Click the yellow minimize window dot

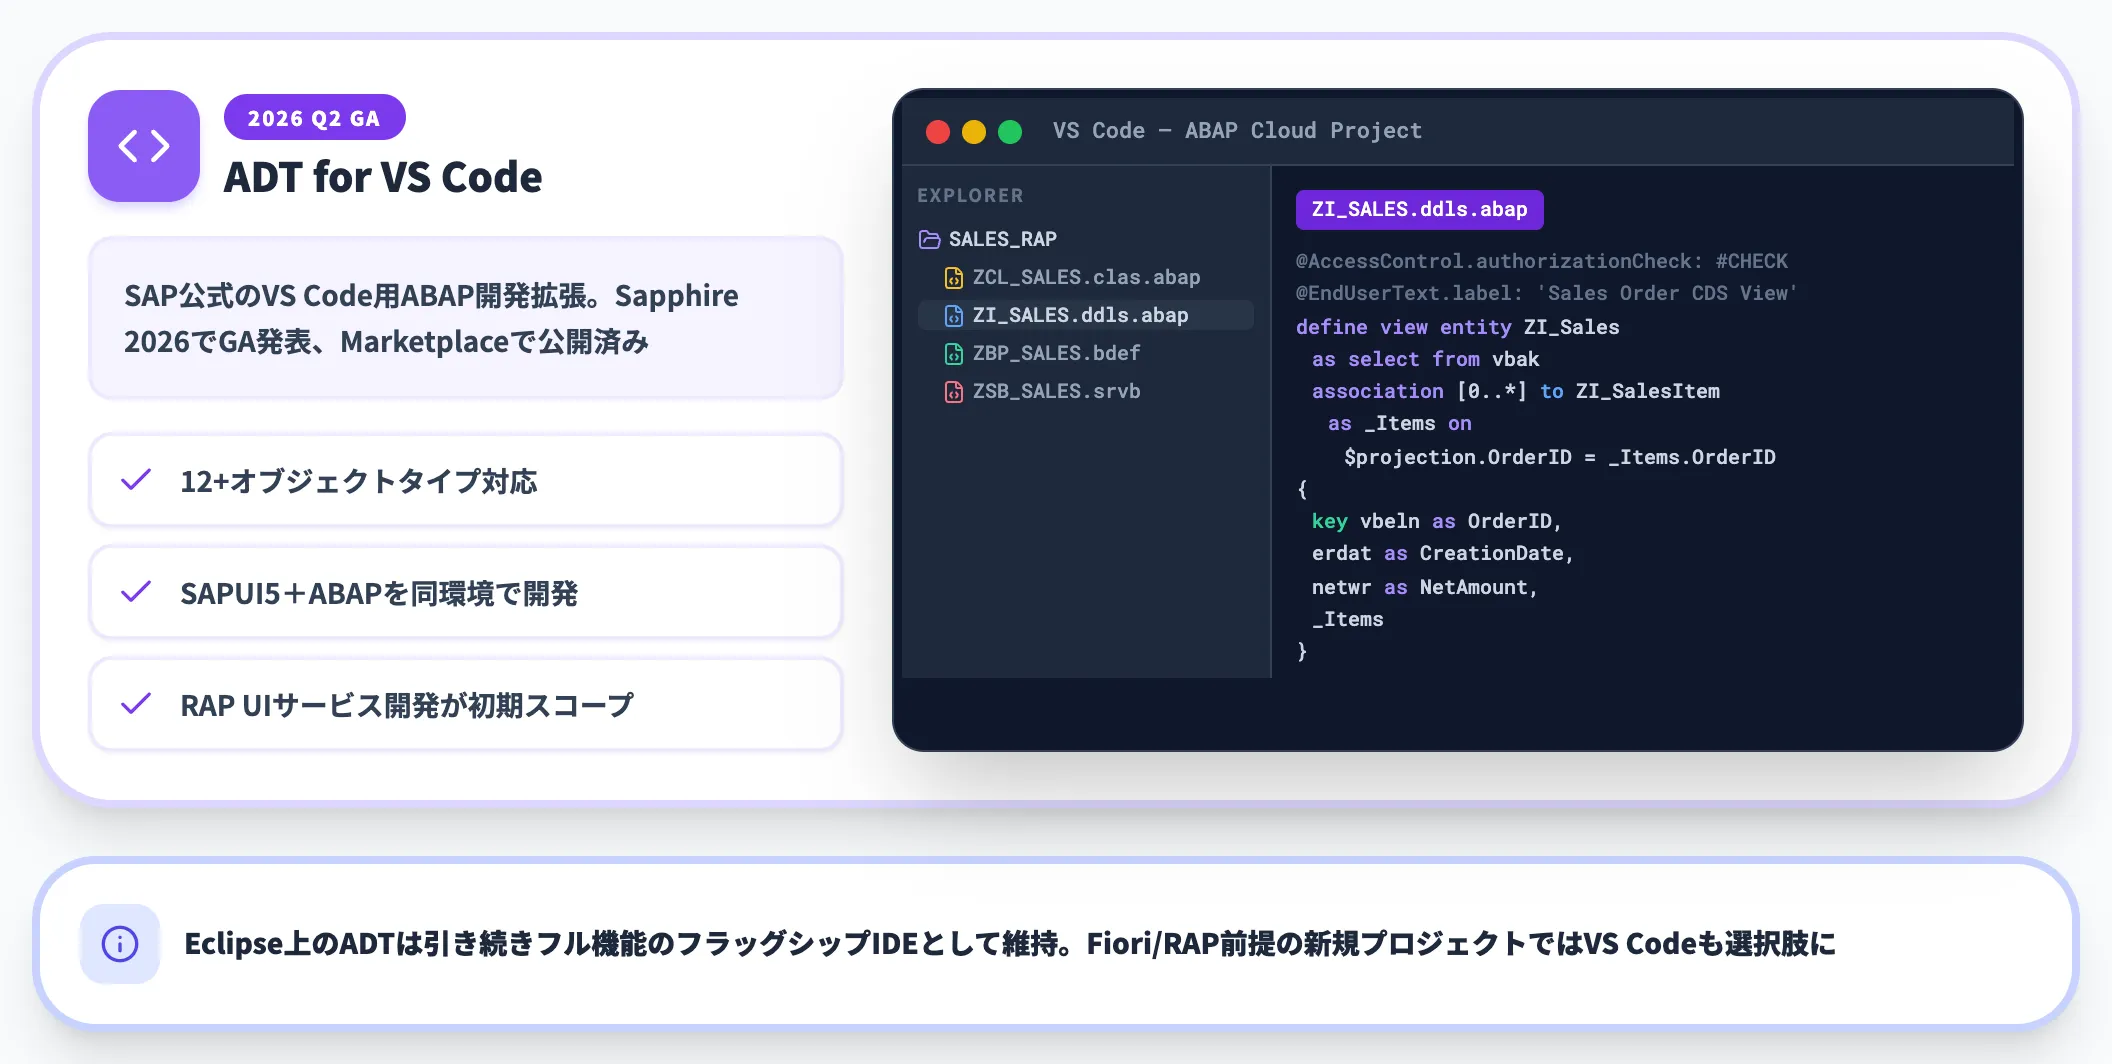click(974, 131)
